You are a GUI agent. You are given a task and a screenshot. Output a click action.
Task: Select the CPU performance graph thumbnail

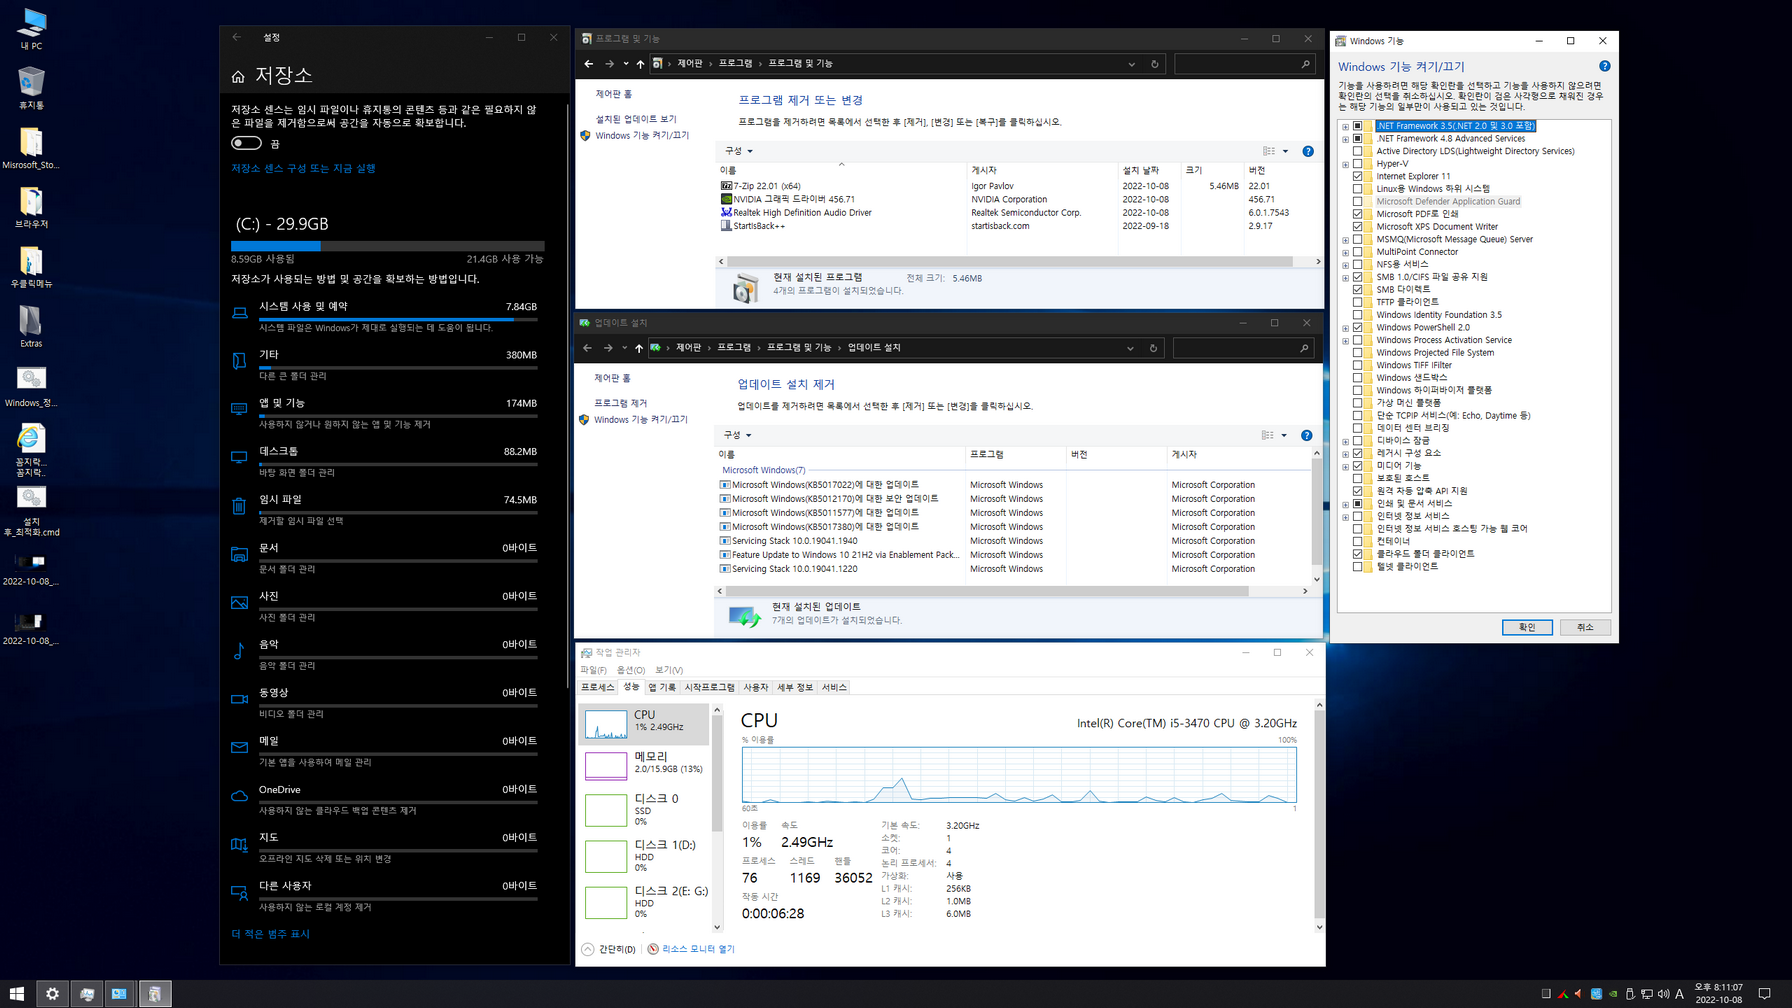[606, 724]
